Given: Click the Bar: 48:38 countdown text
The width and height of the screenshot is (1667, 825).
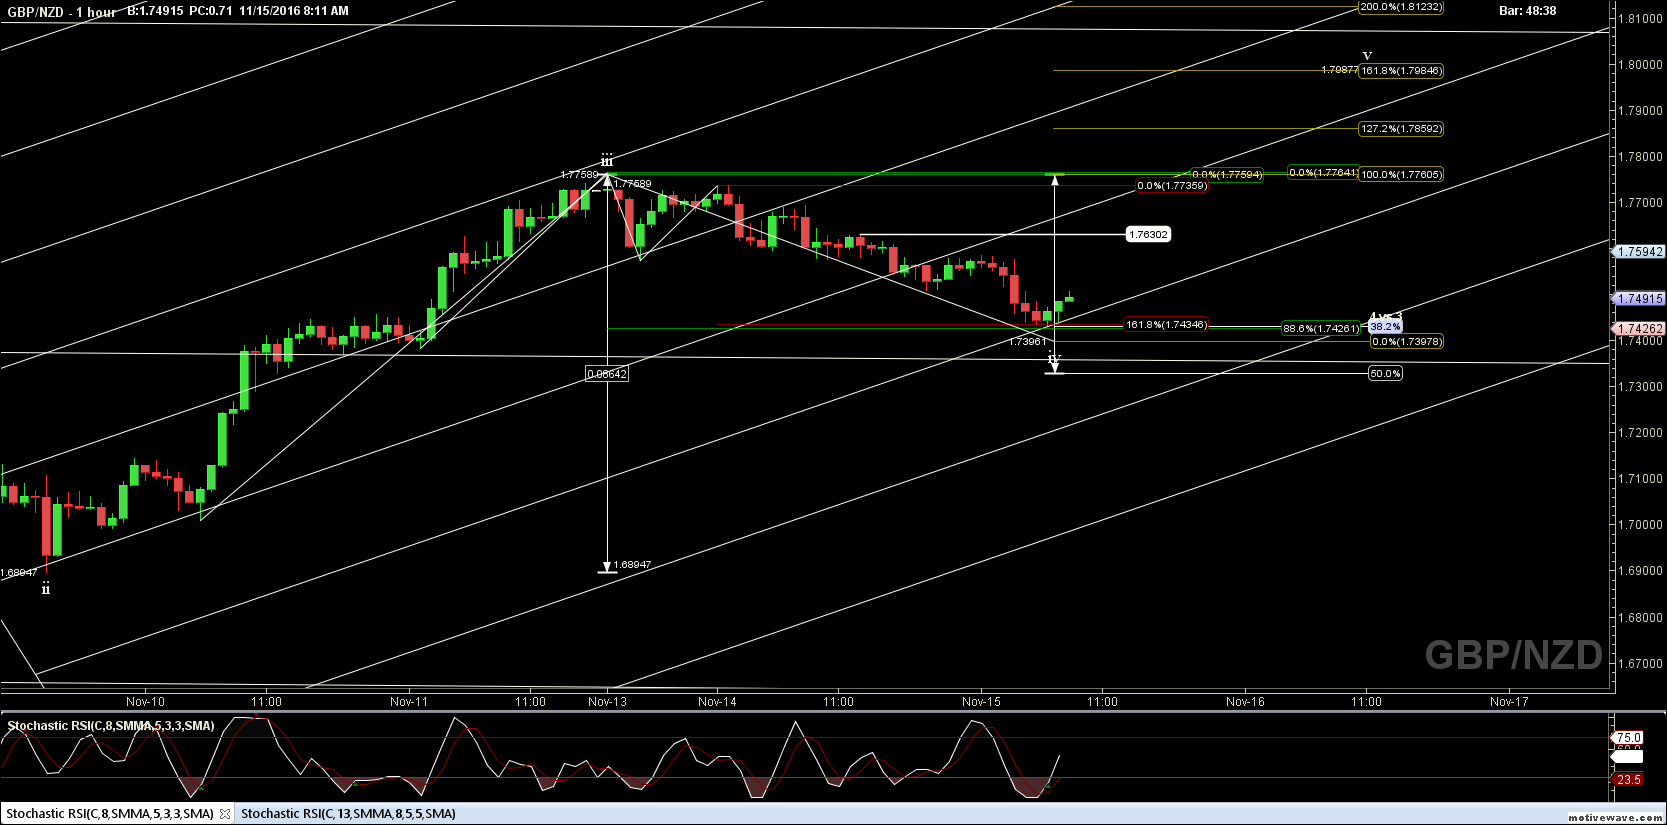Looking at the screenshot, I should point(1527,11).
